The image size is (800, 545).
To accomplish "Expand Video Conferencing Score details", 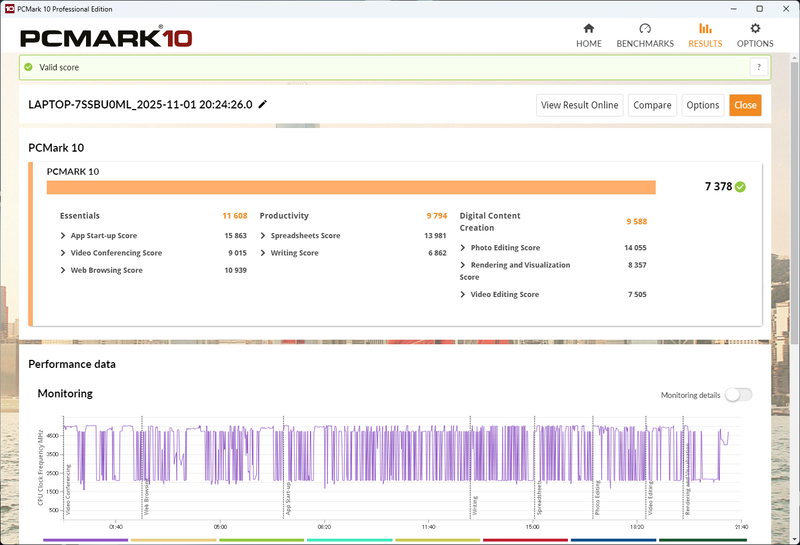I will (x=63, y=253).
